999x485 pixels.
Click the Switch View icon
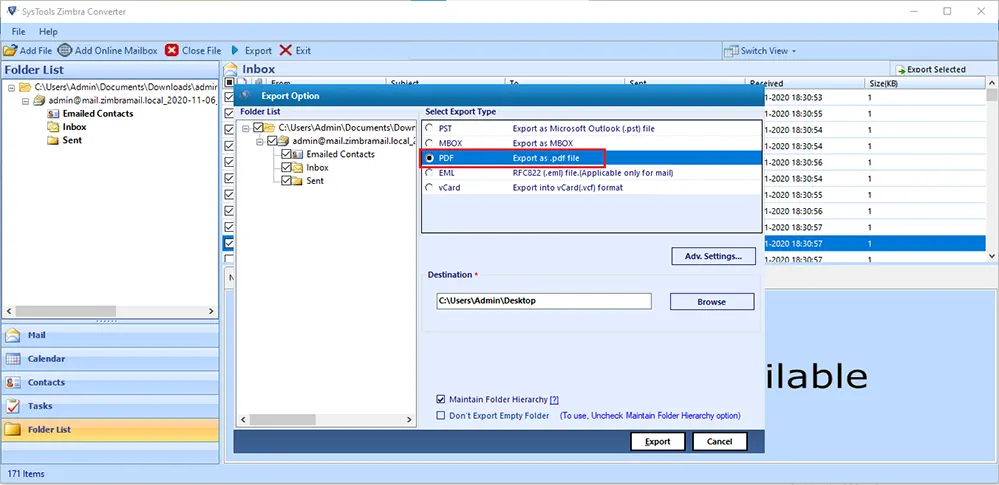tap(731, 50)
